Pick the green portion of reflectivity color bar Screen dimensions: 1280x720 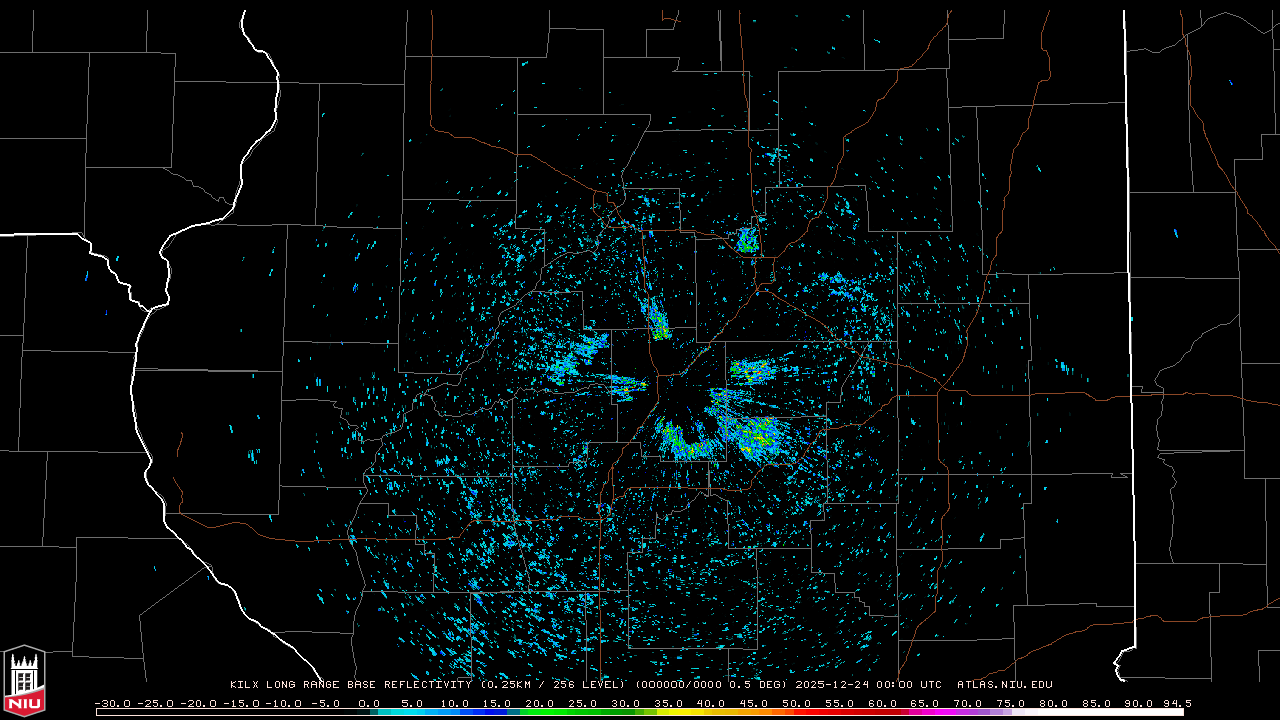click(x=590, y=712)
